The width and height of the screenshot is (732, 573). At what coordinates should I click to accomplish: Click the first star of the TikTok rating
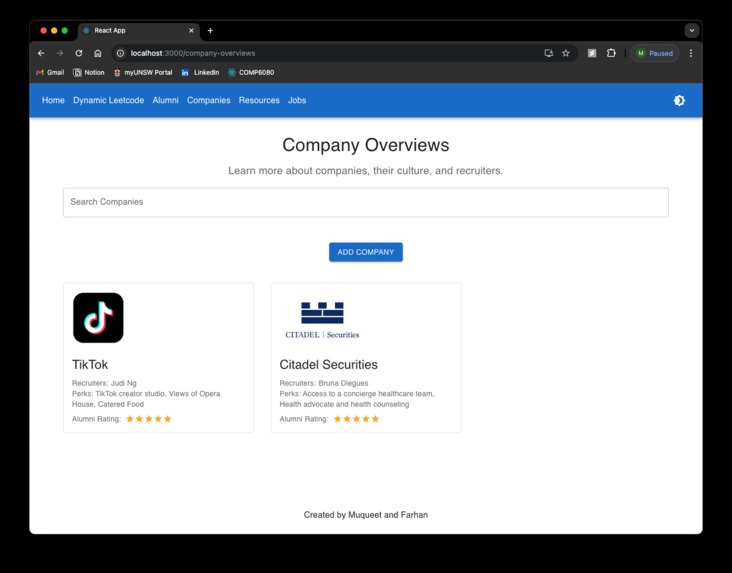coord(130,419)
